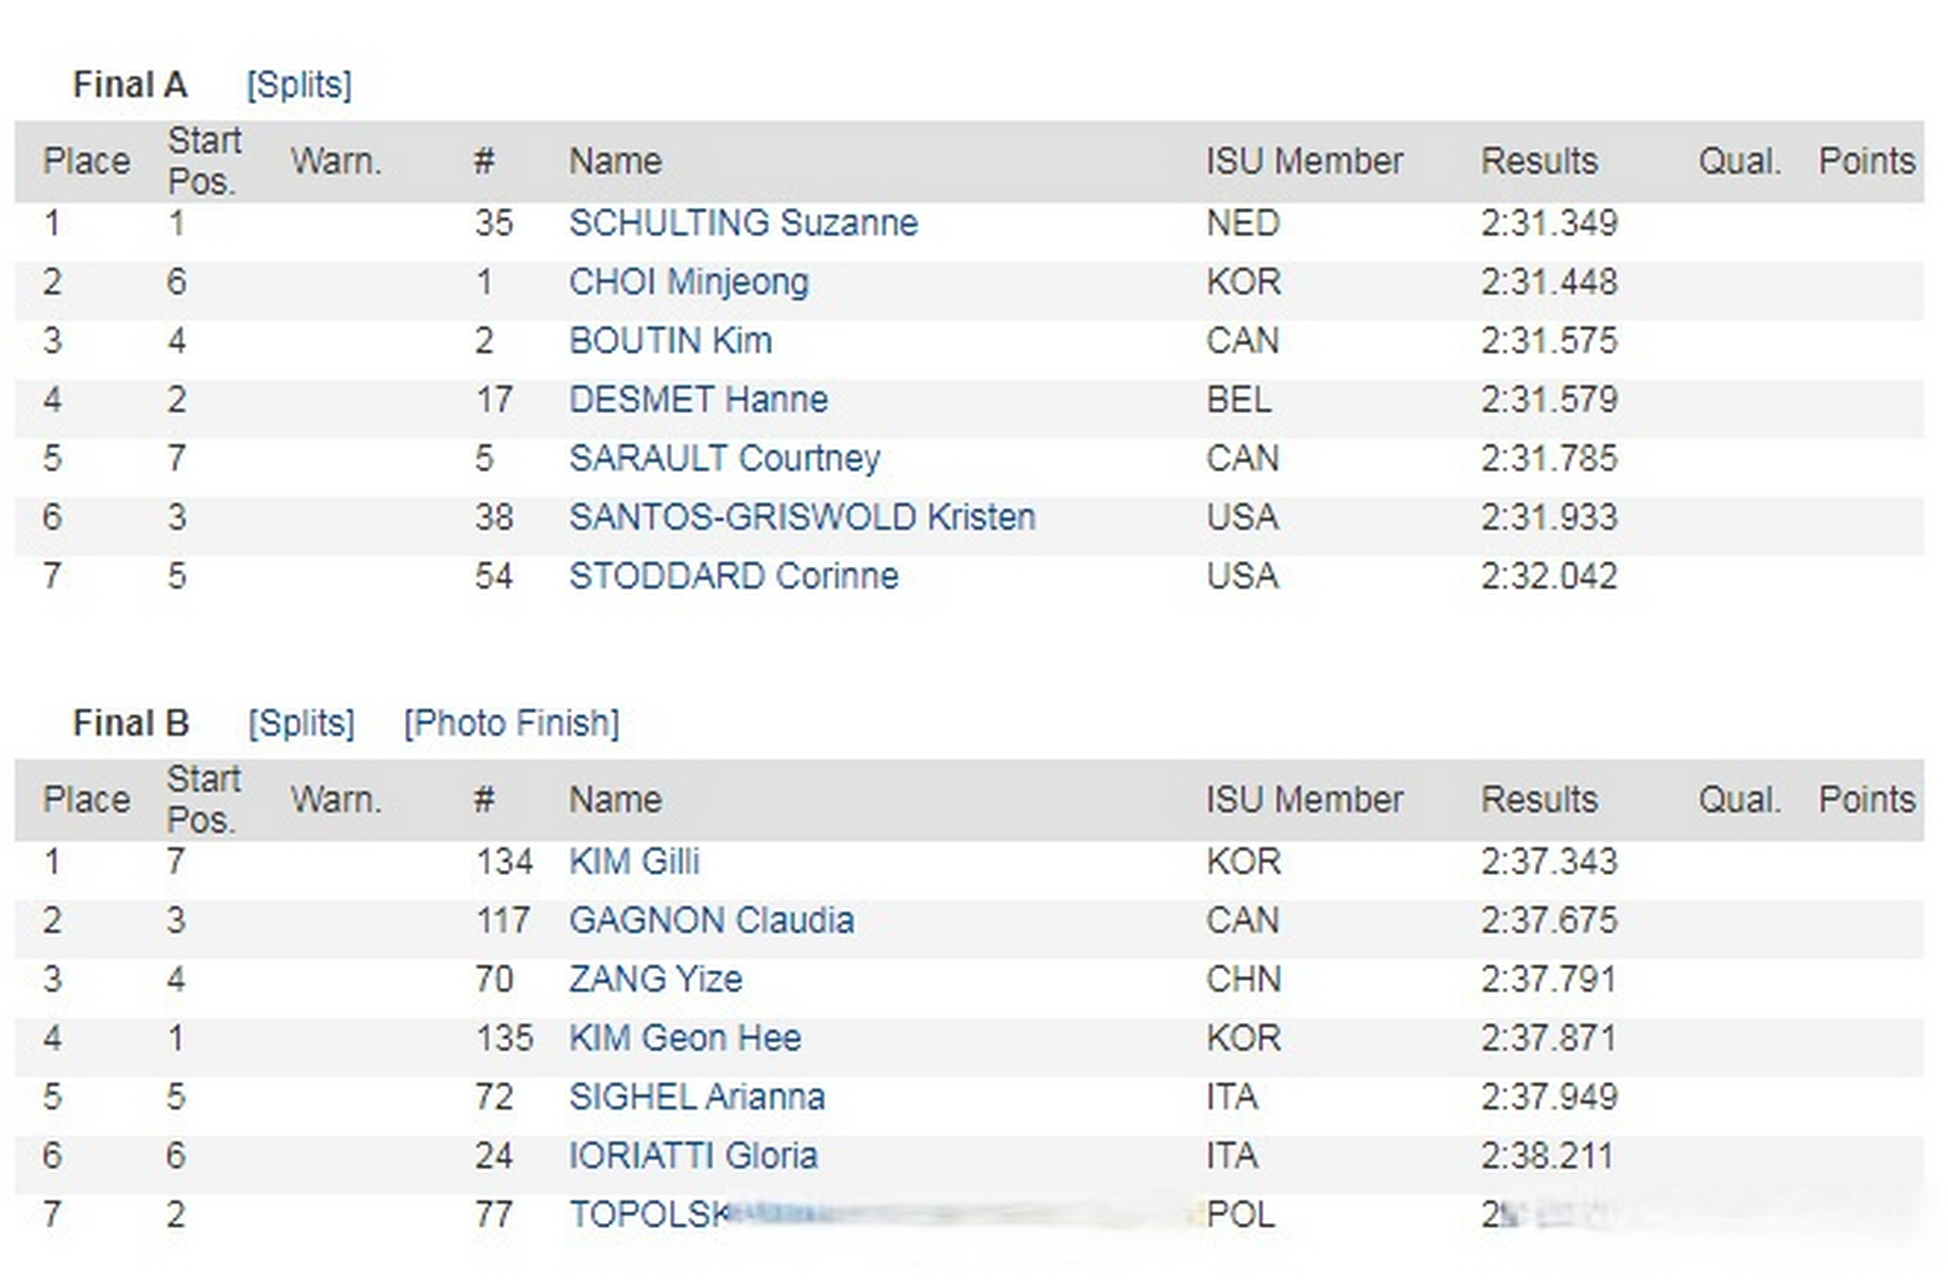Open DESMET Hanne's profile link
This screenshot has height=1280, width=1948.
tap(698, 400)
